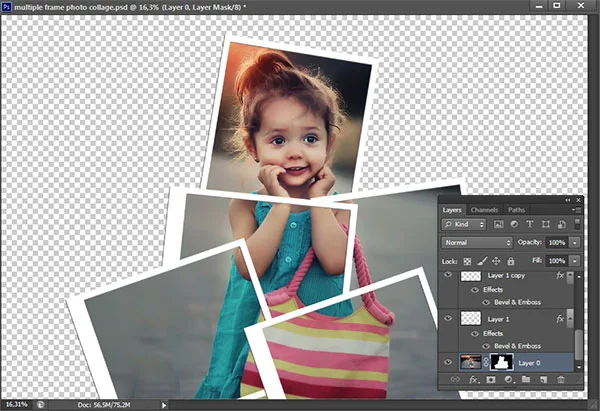
Task: Filter layers by pixel layer type
Action: pos(498,225)
